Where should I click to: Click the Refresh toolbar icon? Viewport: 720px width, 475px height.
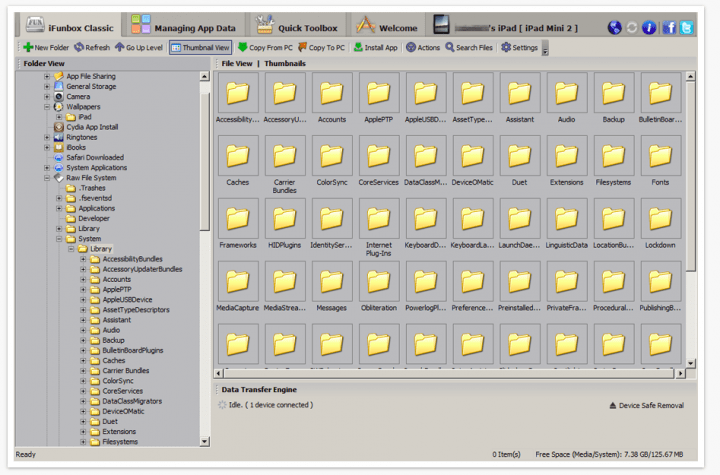click(79, 47)
